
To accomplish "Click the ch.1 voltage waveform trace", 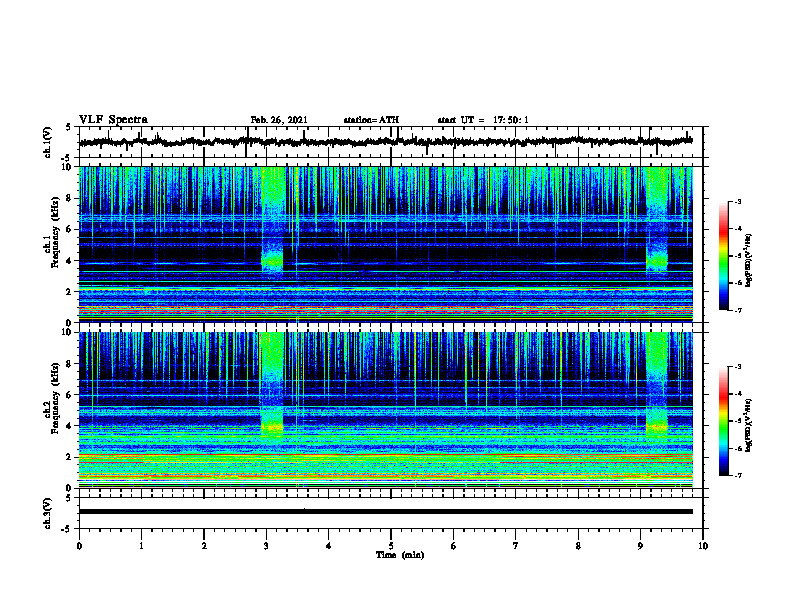I will [386, 142].
